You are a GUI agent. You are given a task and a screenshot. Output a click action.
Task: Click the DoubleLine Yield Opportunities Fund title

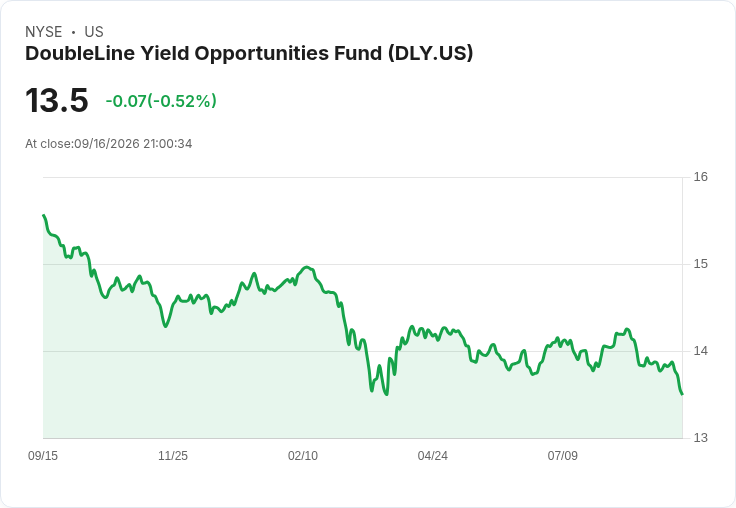(249, 54)
